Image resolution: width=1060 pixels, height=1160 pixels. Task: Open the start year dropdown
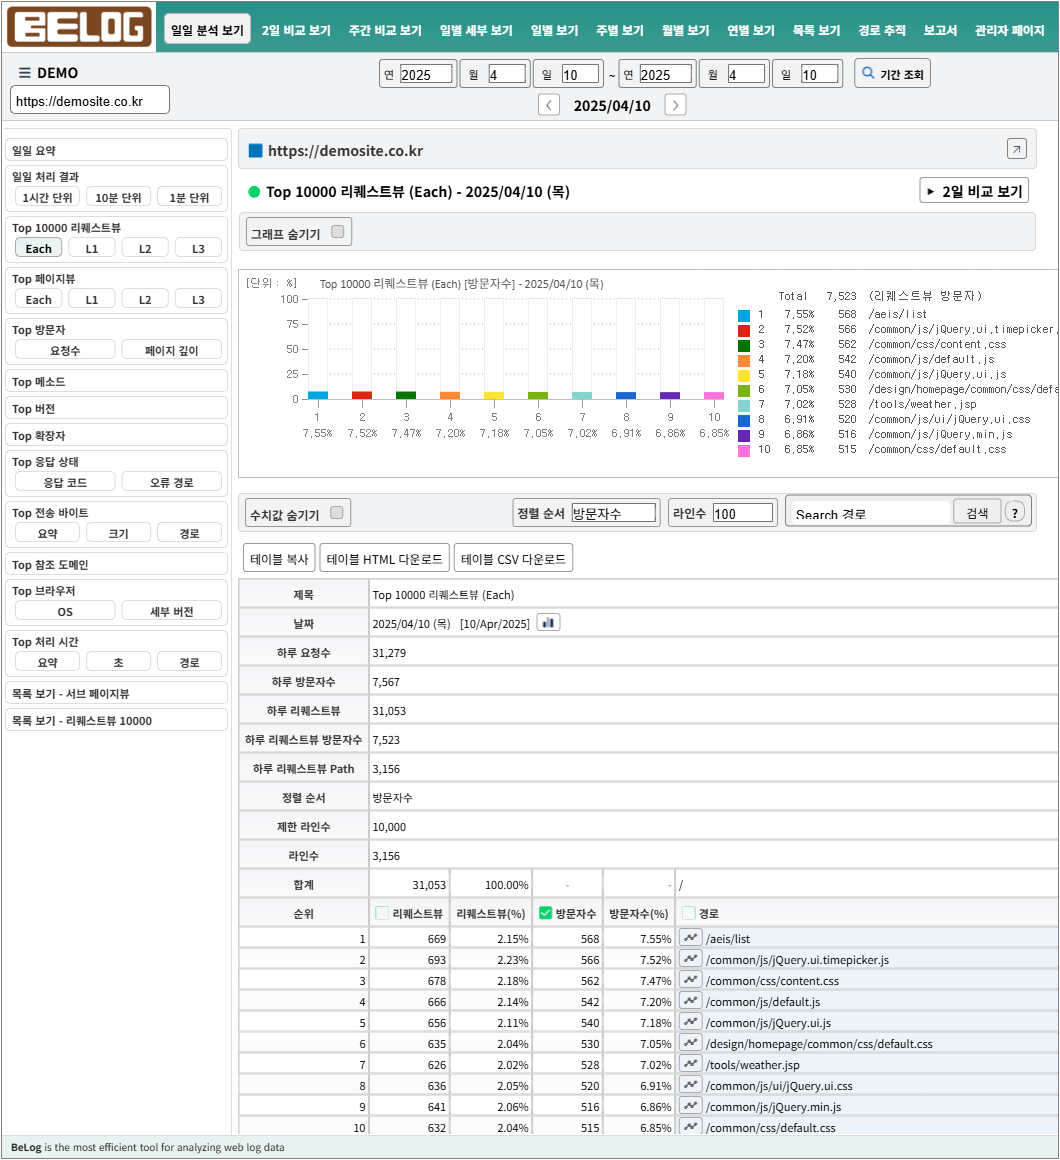[426, 74]
